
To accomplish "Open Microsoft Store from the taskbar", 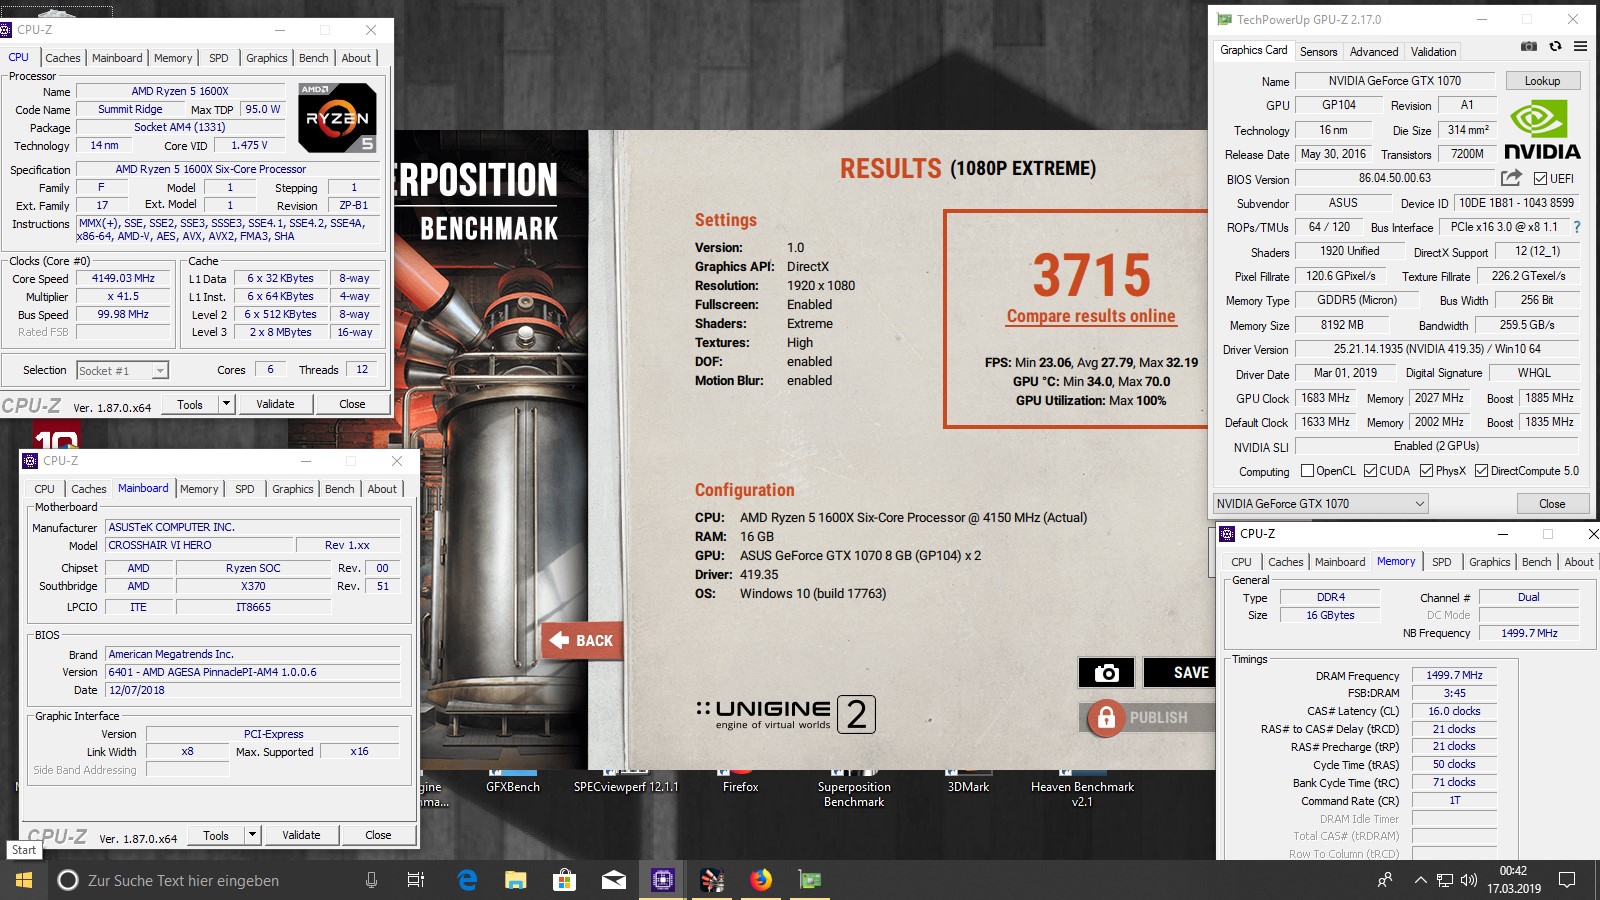I will (x=564, y=880).
